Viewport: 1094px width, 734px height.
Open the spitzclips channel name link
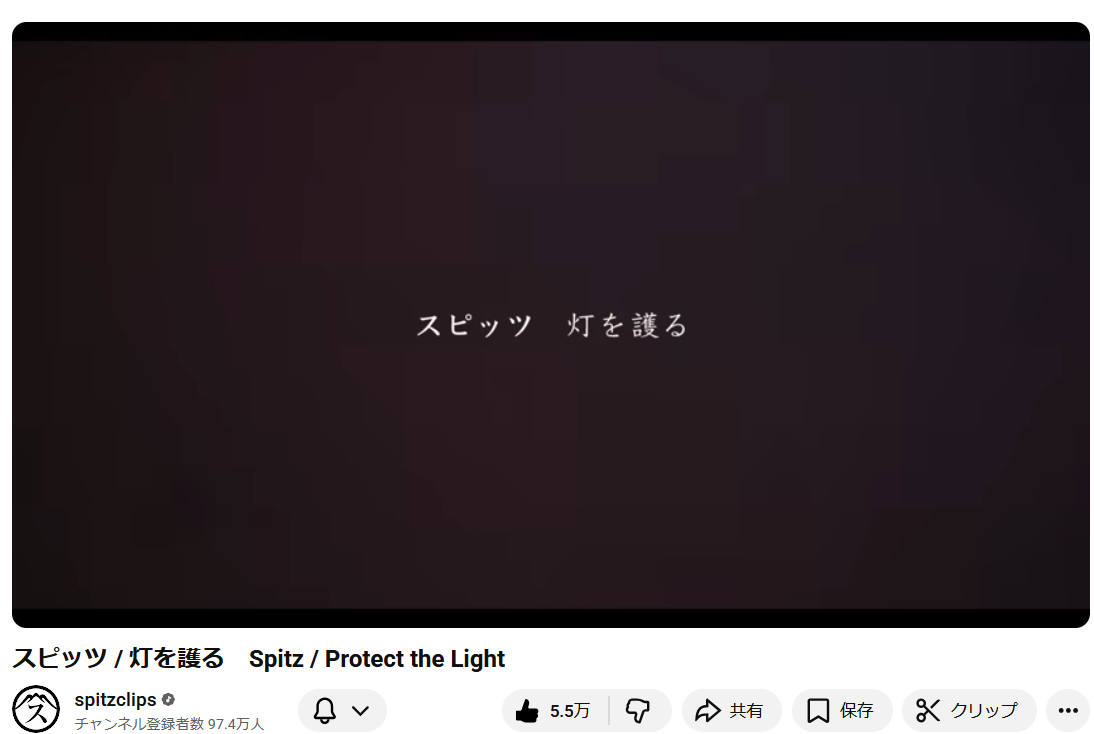(115, 699)
